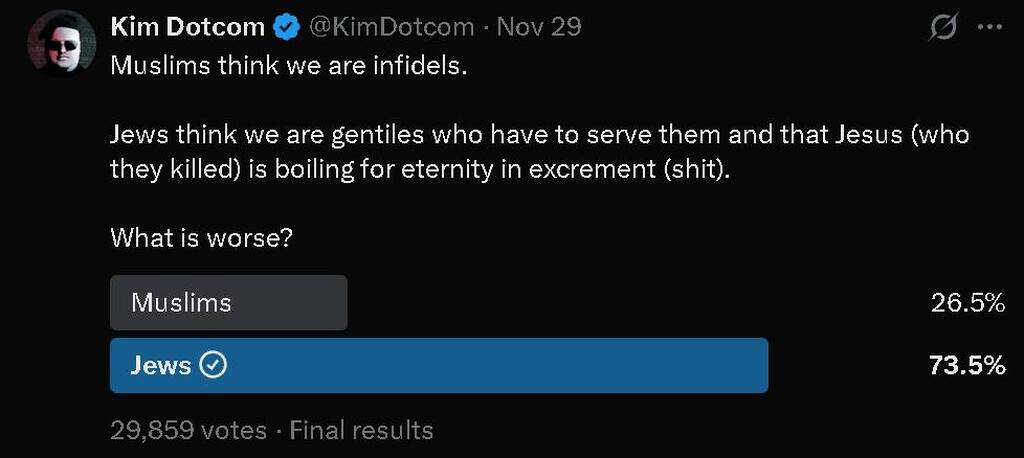Click the second paragraph of the post
Viewport: 1024px width, 458px height.
point(540,151)
